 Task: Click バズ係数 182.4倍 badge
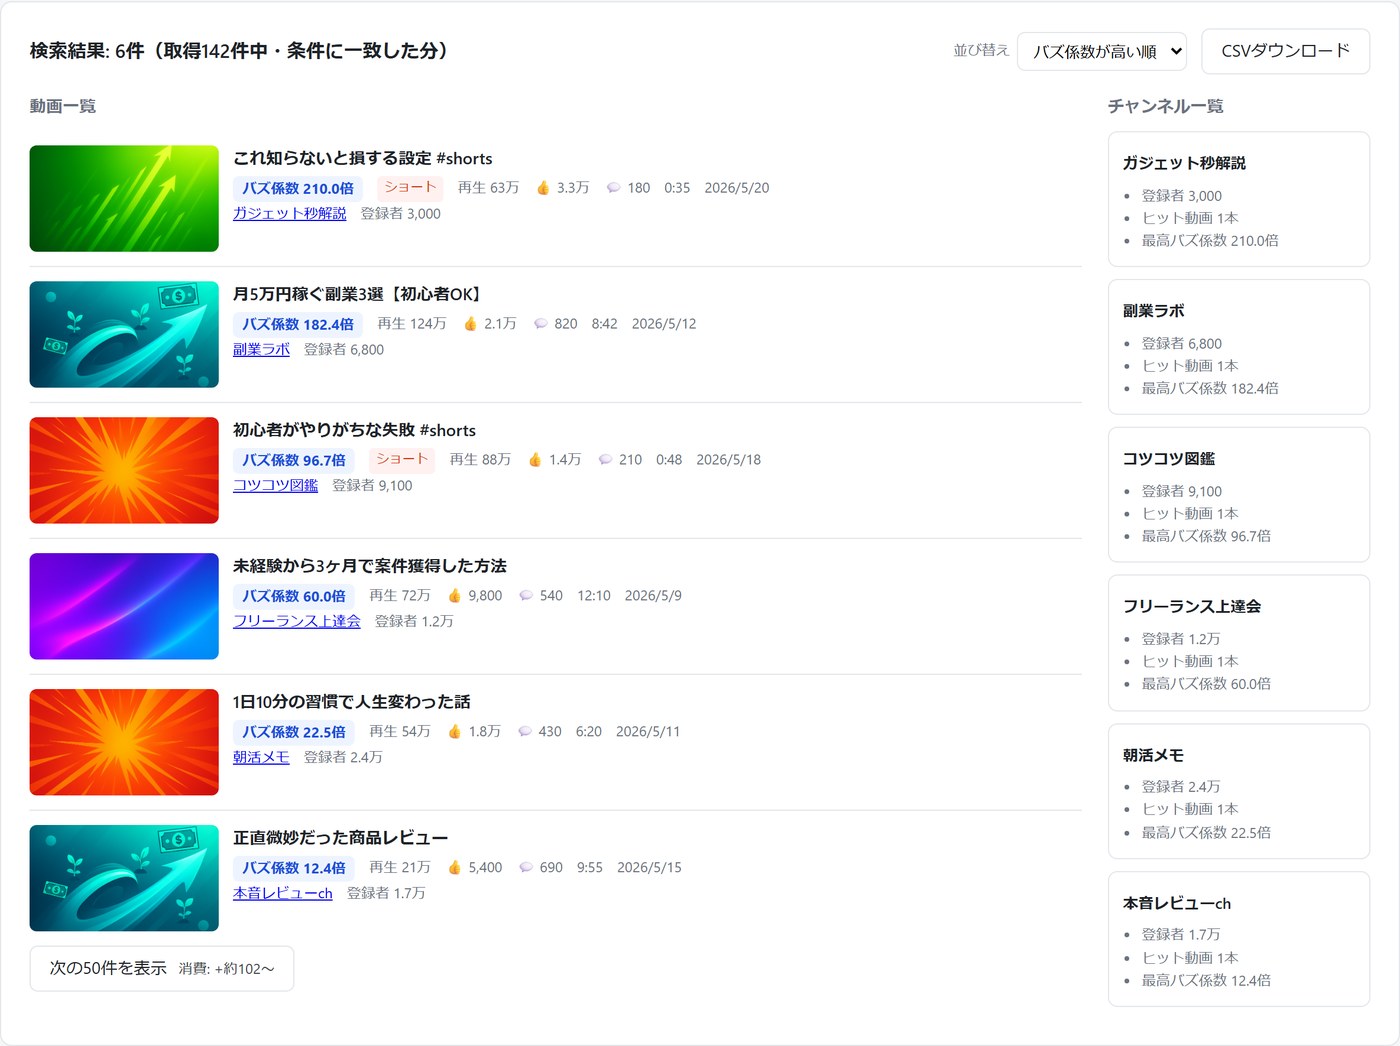(x=297, y=324)
